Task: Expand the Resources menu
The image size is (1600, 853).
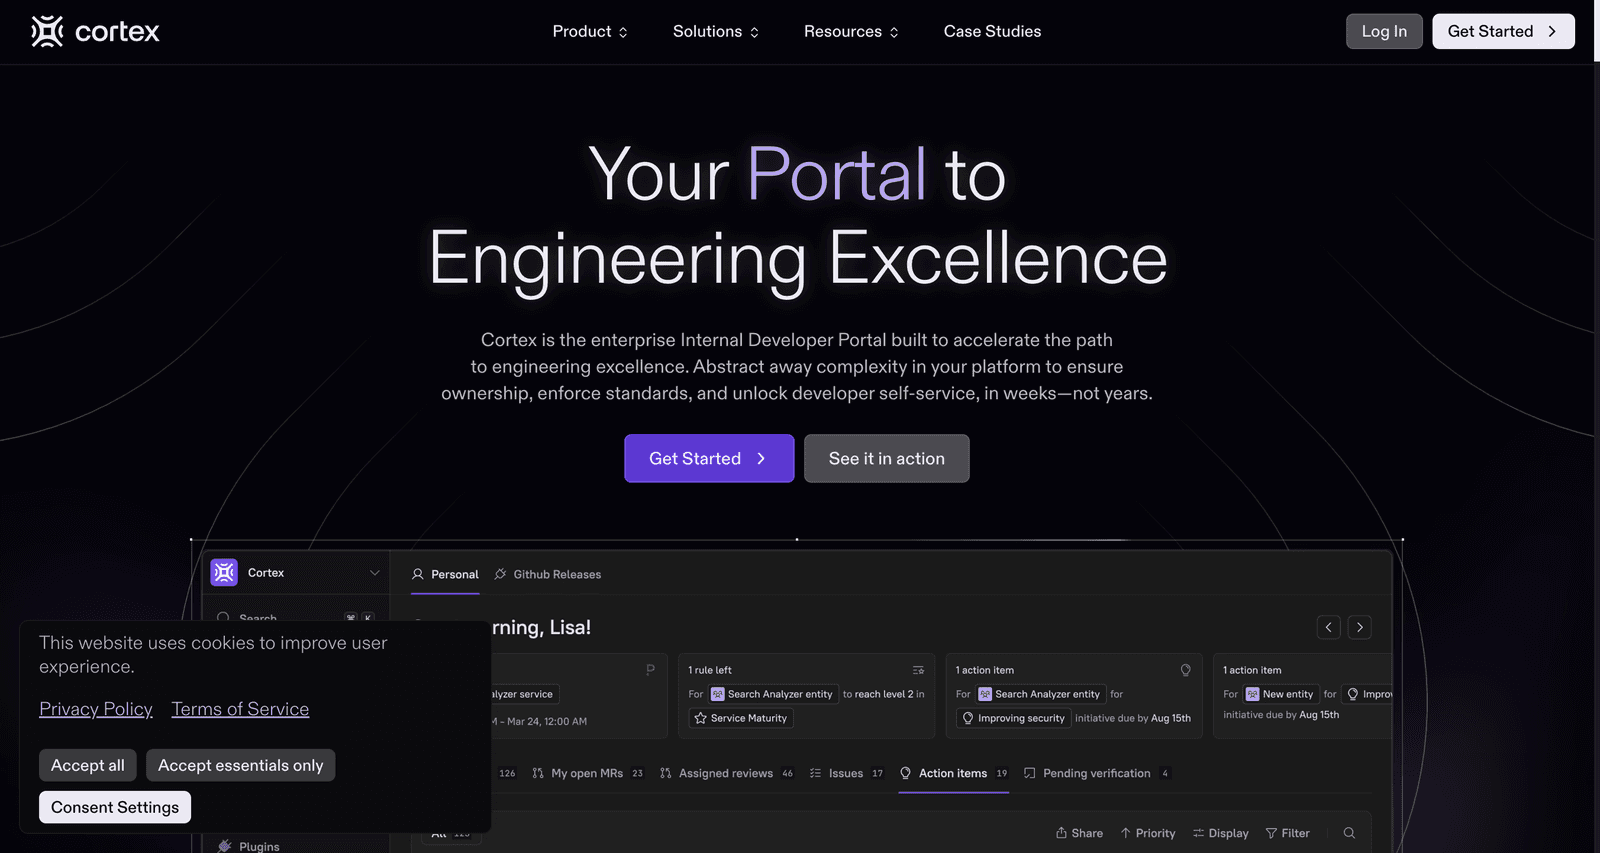Action: 851,32
